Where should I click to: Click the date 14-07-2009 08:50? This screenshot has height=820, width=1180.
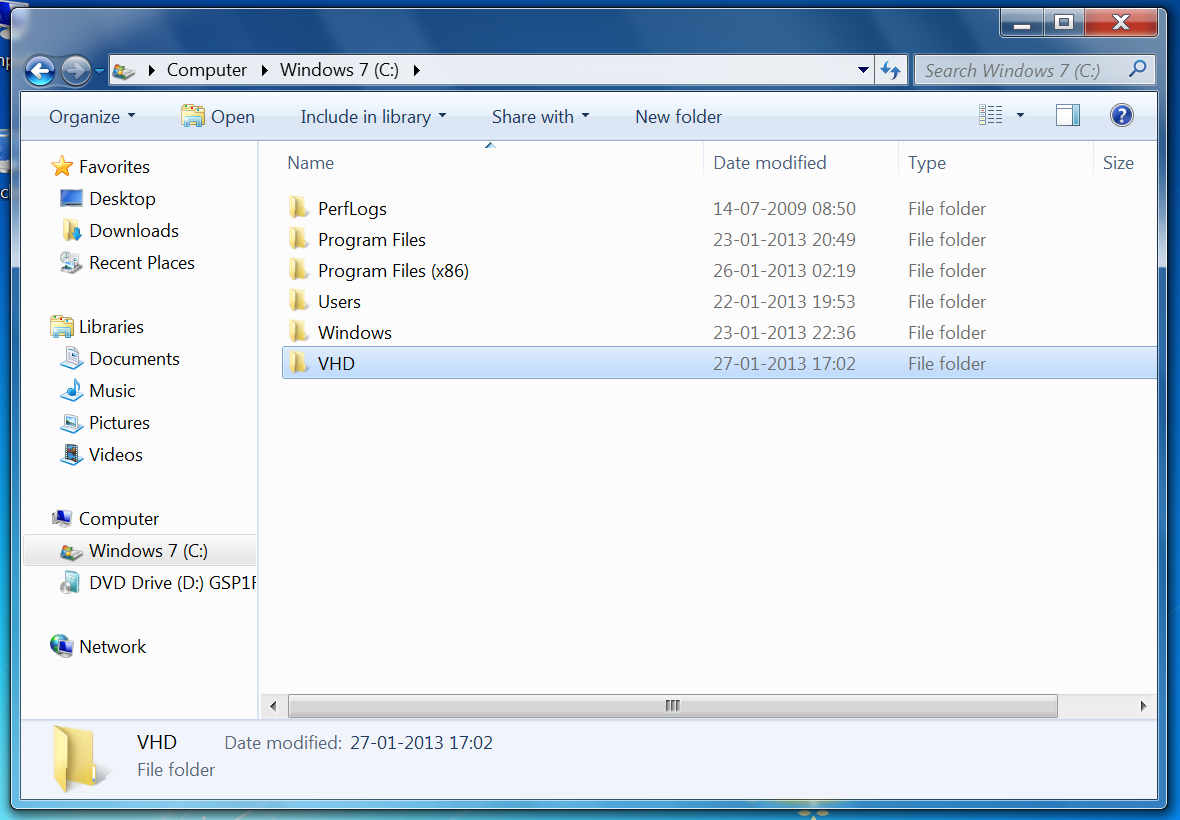click(784, 208)
